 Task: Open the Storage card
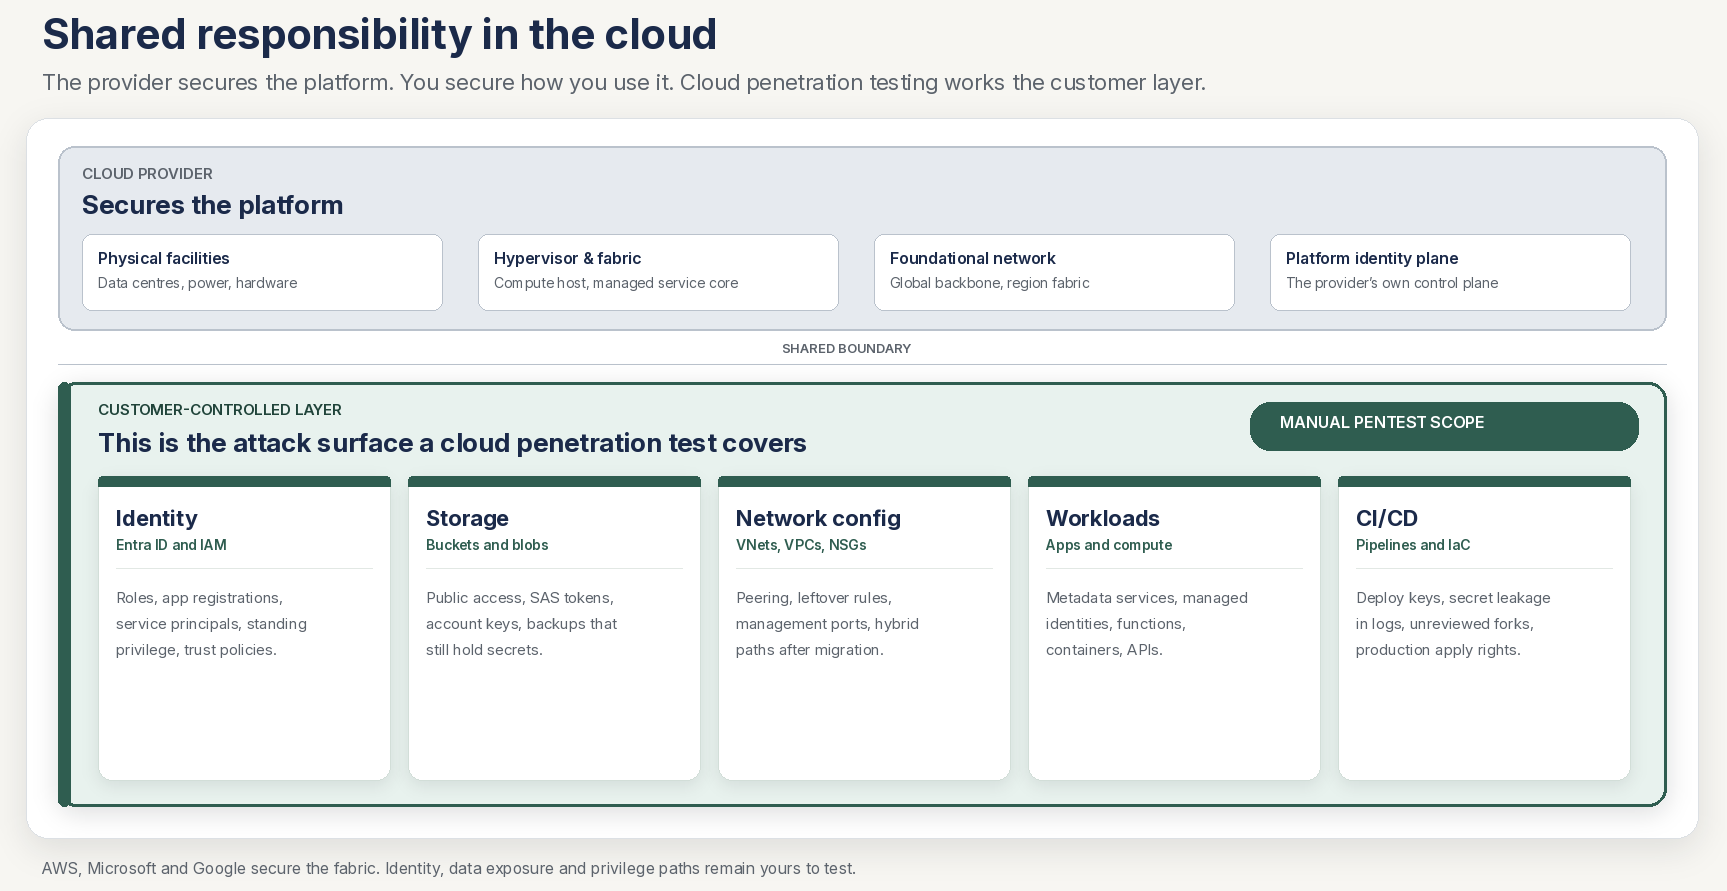click(x=554, y=628)
